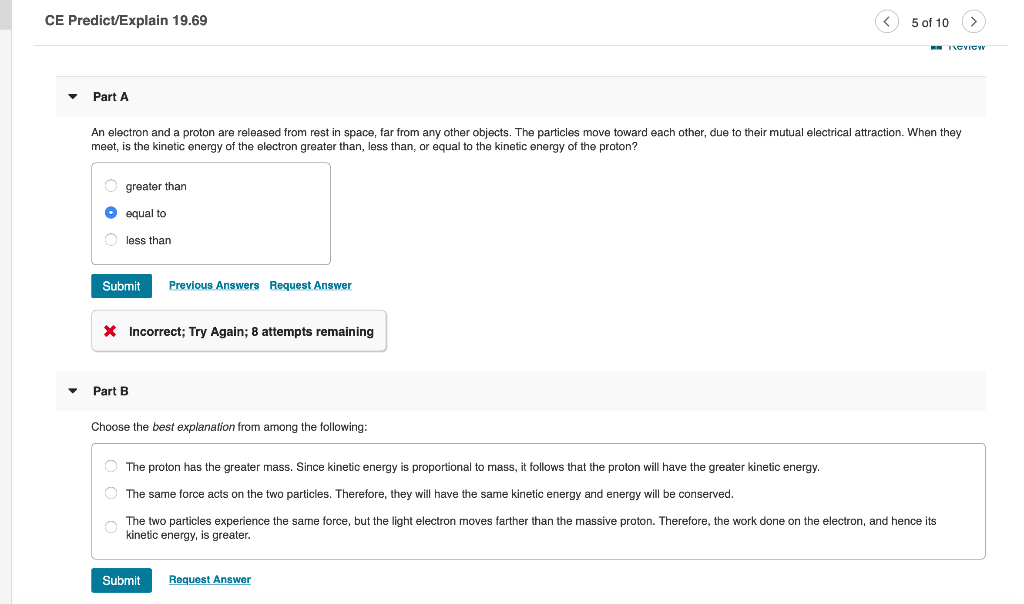The width and height of the screenshot is (1024, 604).
Task: Click the electron and proton question text
Action: (526, 139)
